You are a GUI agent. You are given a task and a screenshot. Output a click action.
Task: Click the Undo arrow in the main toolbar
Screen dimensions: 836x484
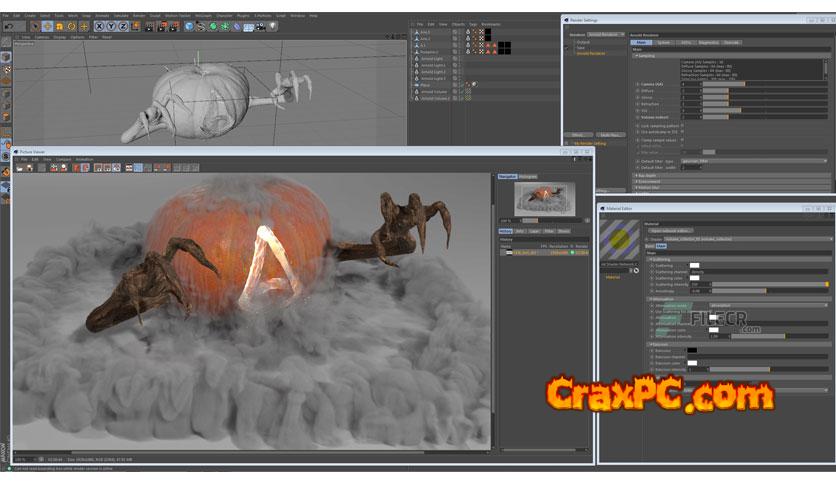tap(9, 26)
